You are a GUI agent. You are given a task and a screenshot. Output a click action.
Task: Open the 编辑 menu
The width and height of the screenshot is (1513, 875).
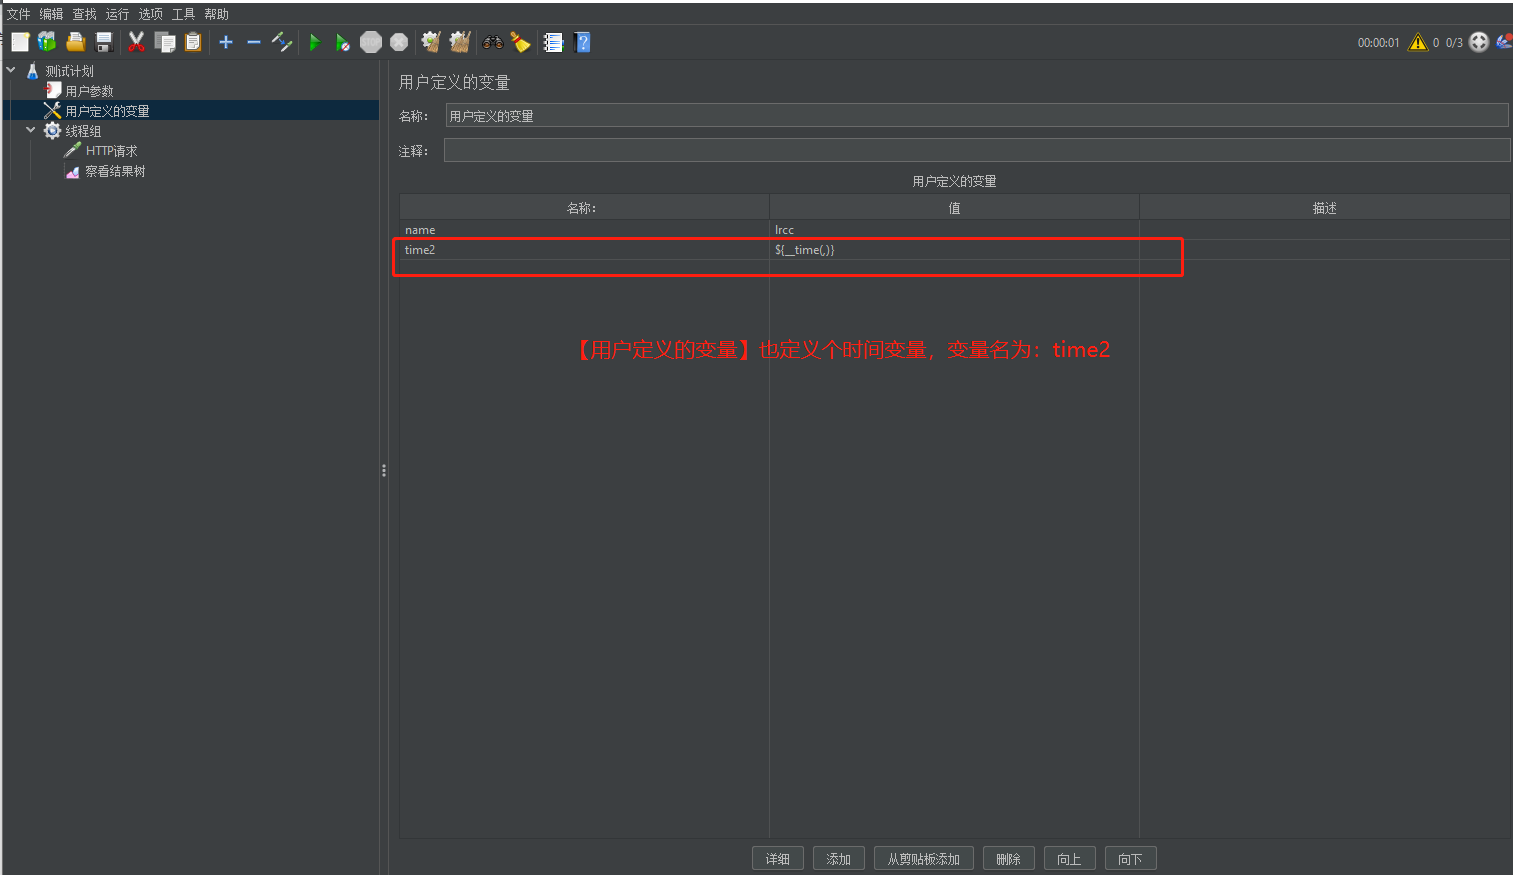point(51,14)
